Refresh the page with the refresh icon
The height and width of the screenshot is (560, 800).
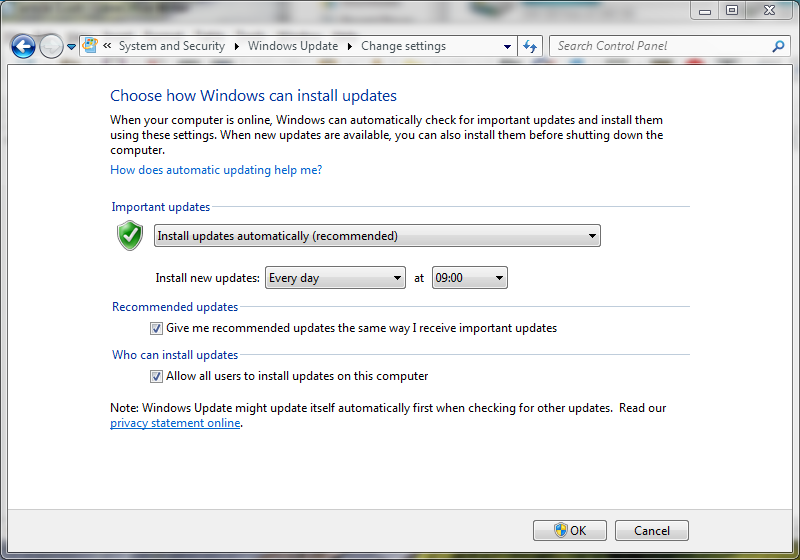pos(530,46)
